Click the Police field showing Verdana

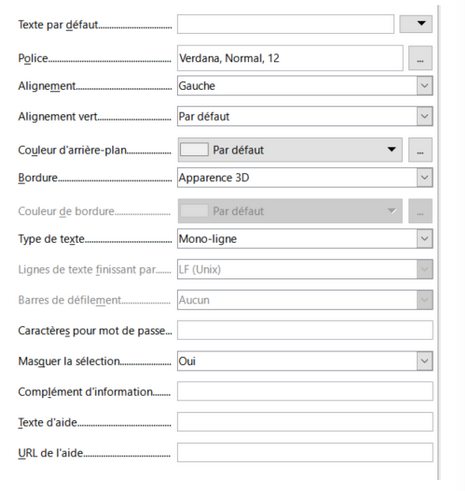click(290, 58)
